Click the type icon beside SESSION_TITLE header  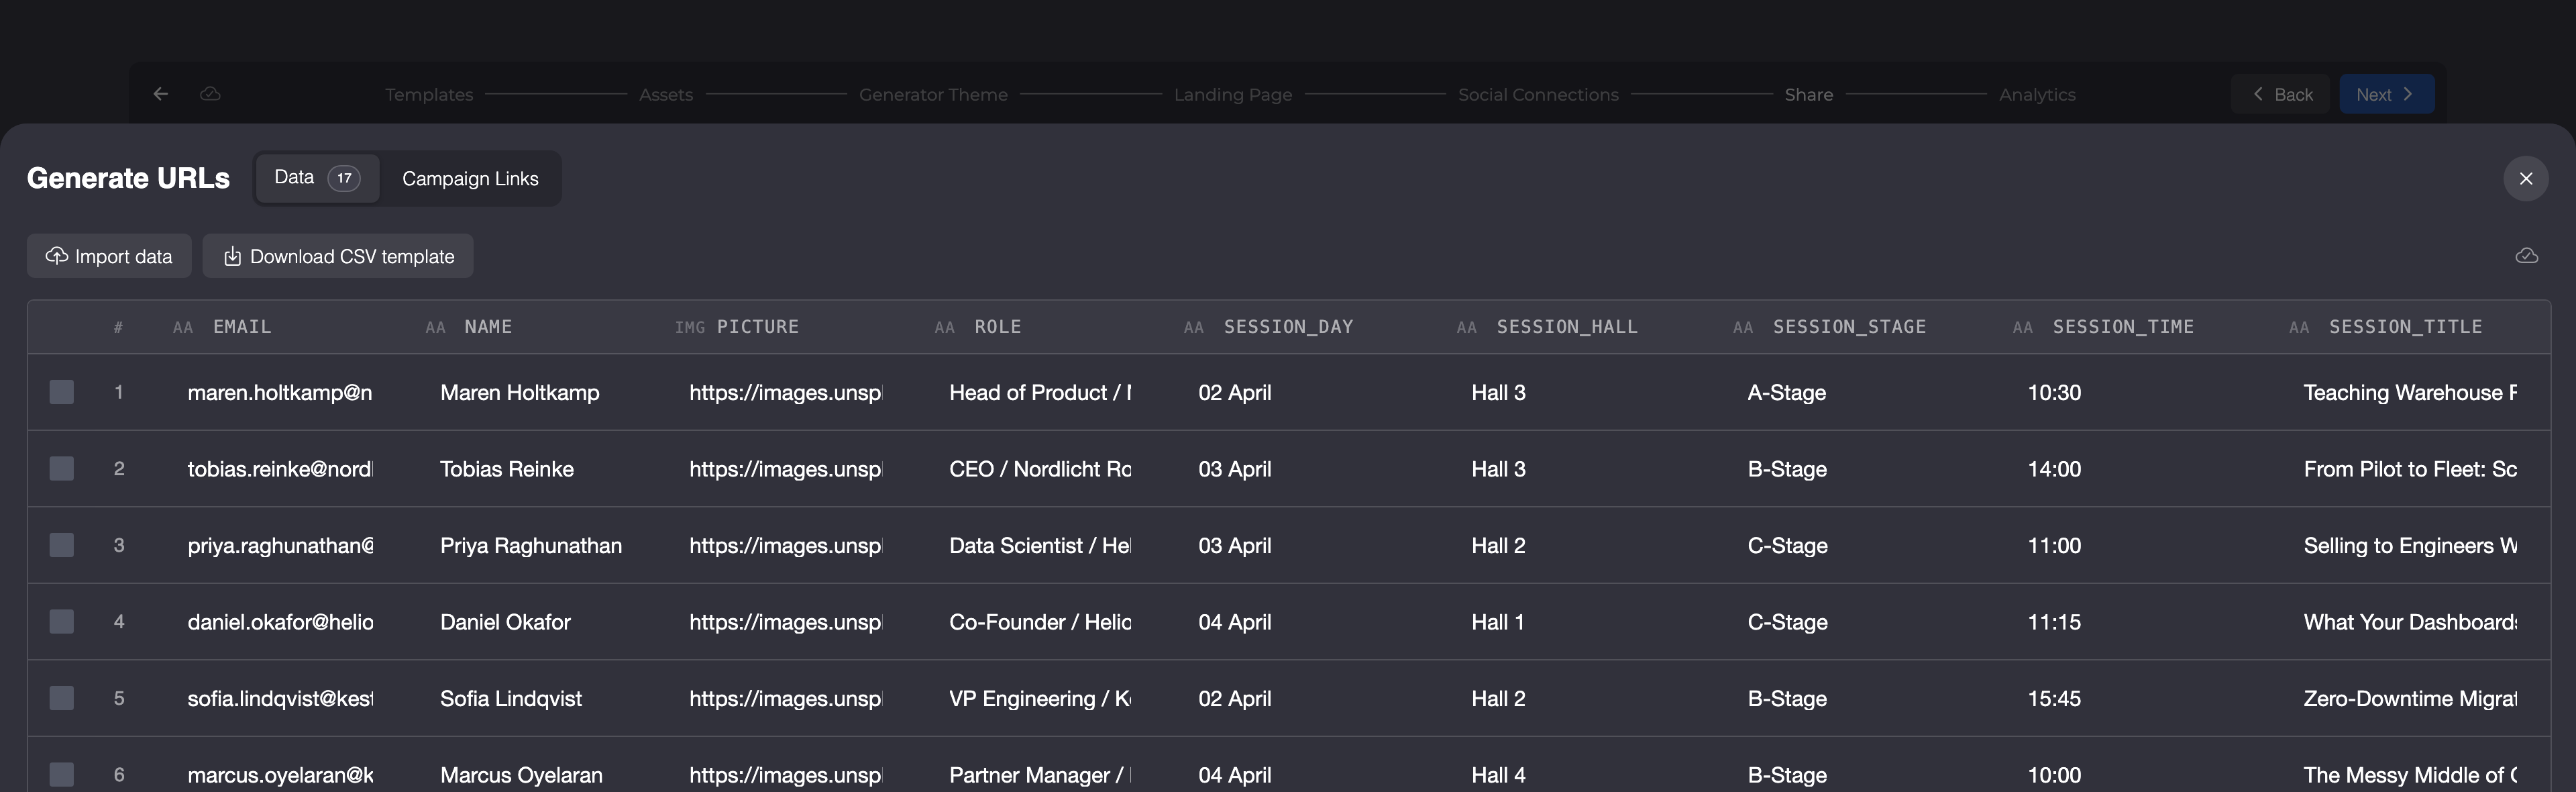pos(2299,328)
